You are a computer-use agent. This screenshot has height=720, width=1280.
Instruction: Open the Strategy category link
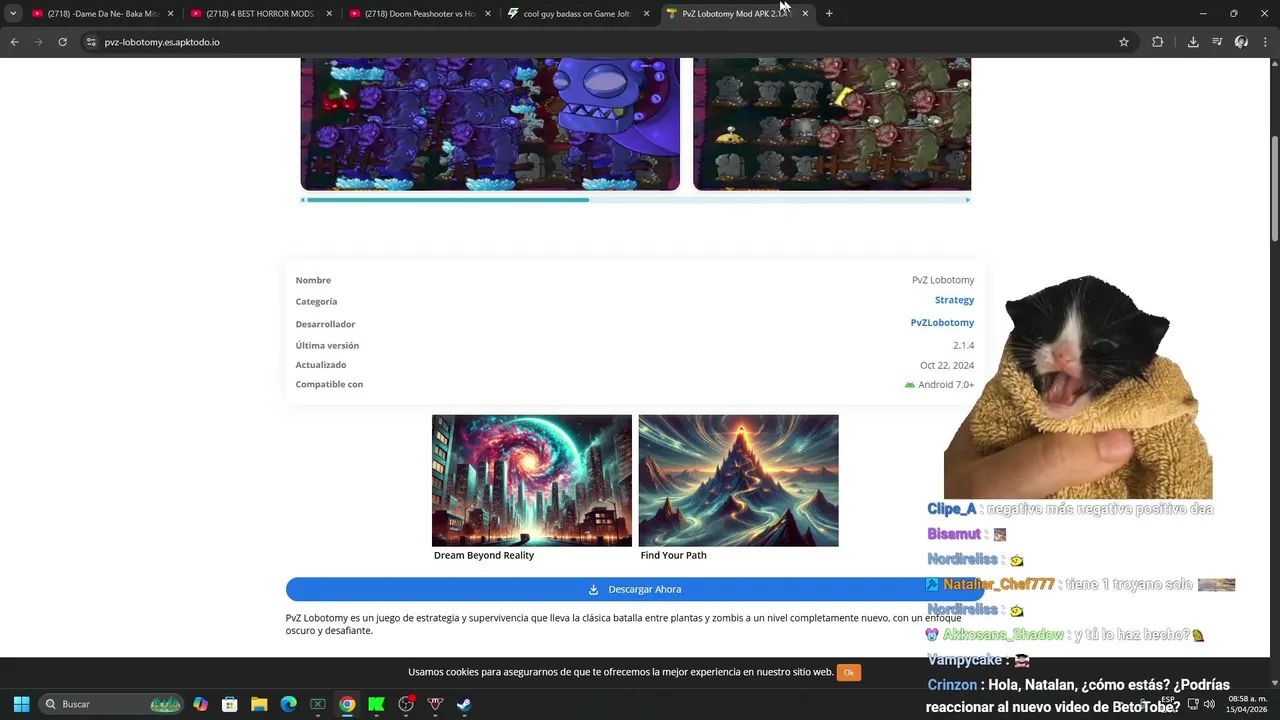coord(954,300)
